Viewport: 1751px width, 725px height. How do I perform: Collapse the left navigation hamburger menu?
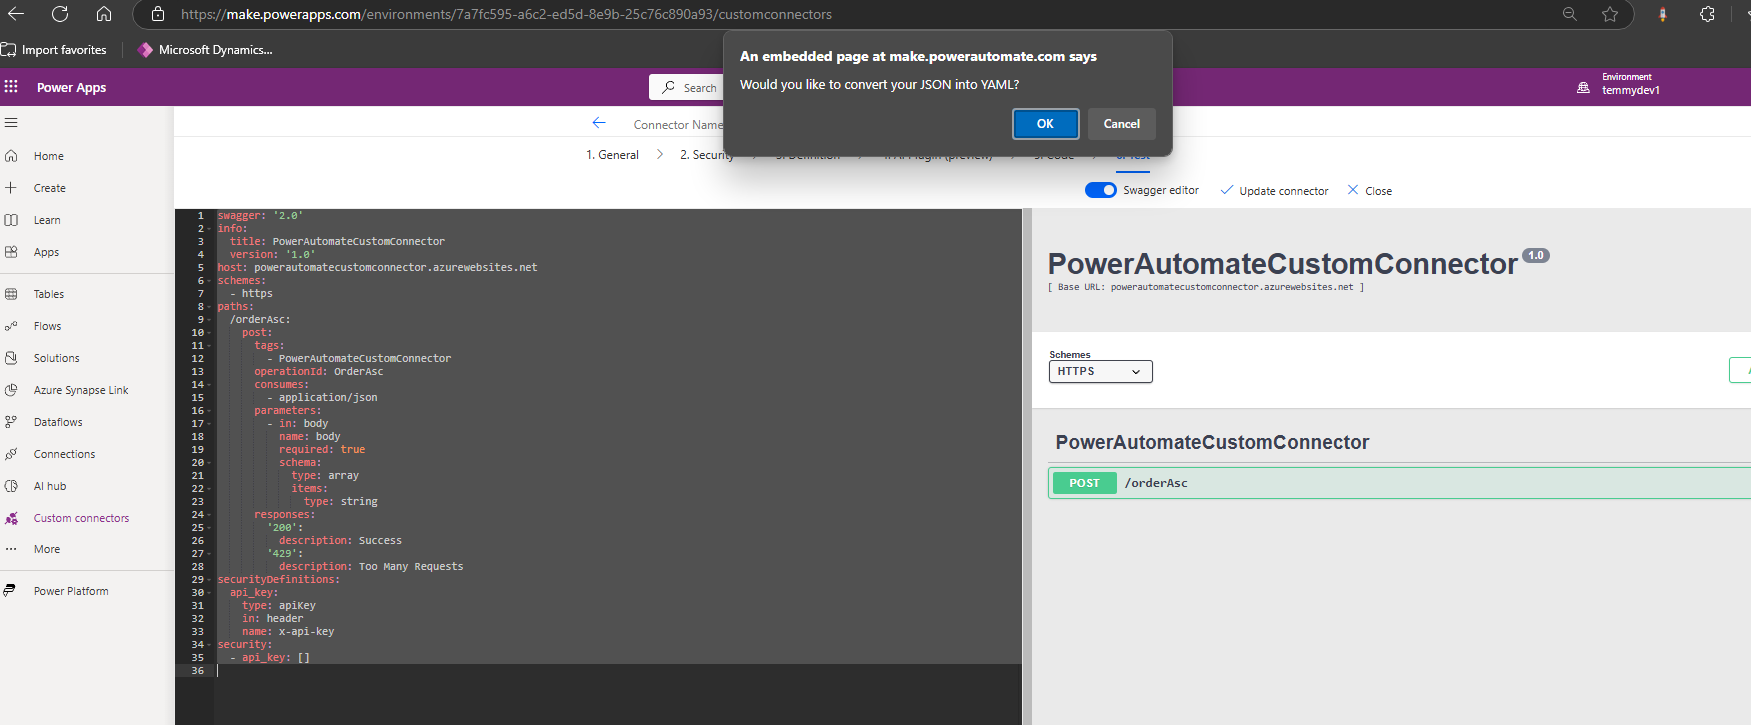point(11,123)
